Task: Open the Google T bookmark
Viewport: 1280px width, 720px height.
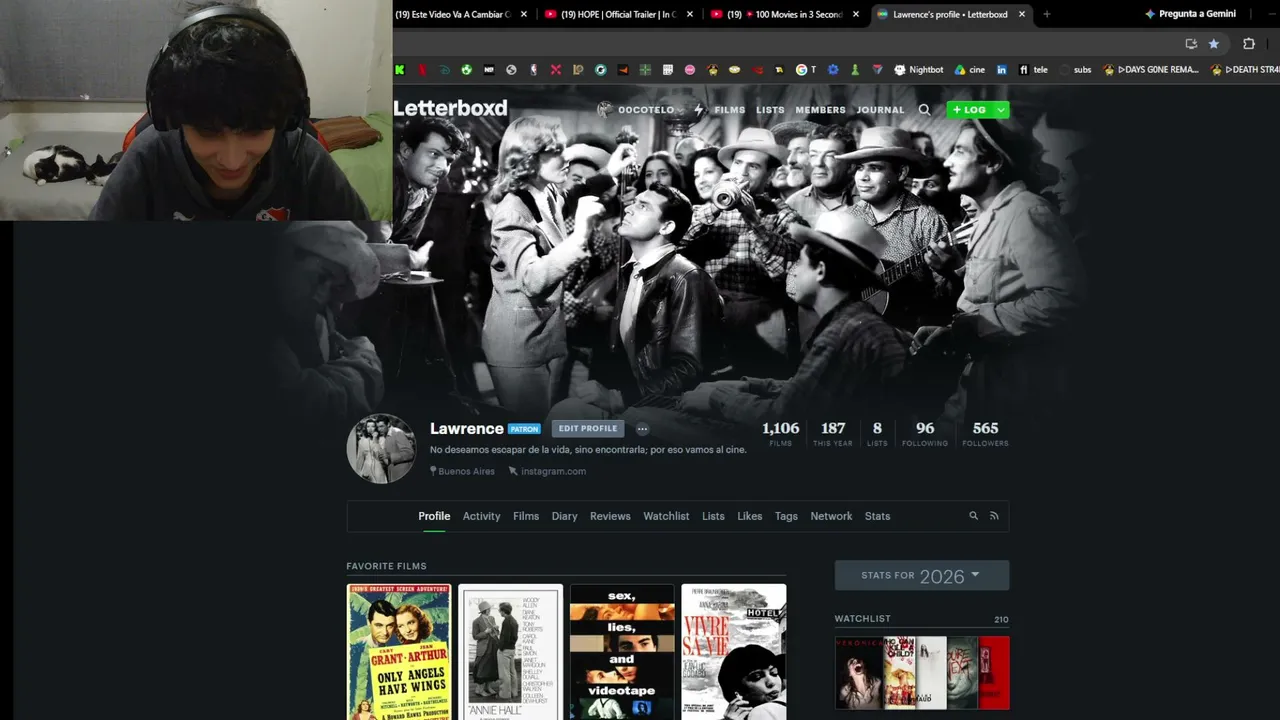Action: pos(806,70)
